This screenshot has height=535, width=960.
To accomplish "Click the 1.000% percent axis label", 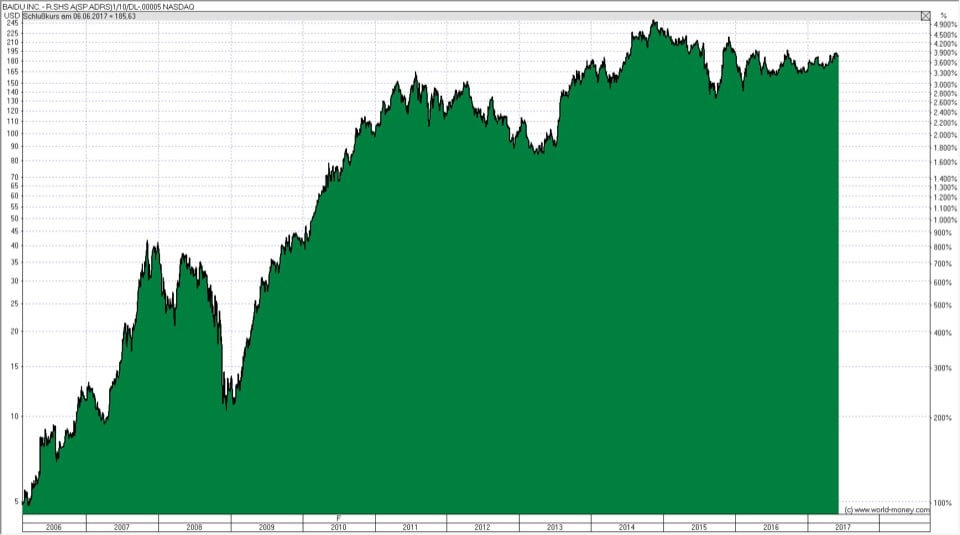I will 945,220.
